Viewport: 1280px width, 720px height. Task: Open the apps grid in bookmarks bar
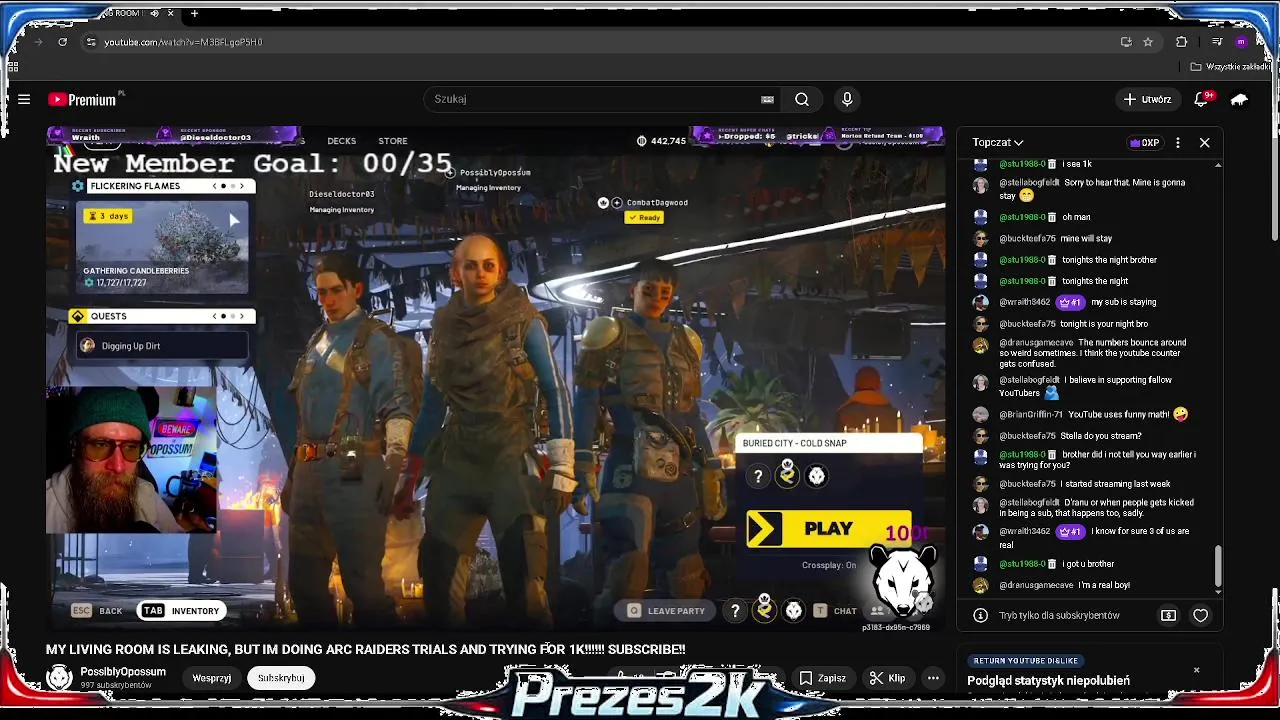click(x=12, y=67)
